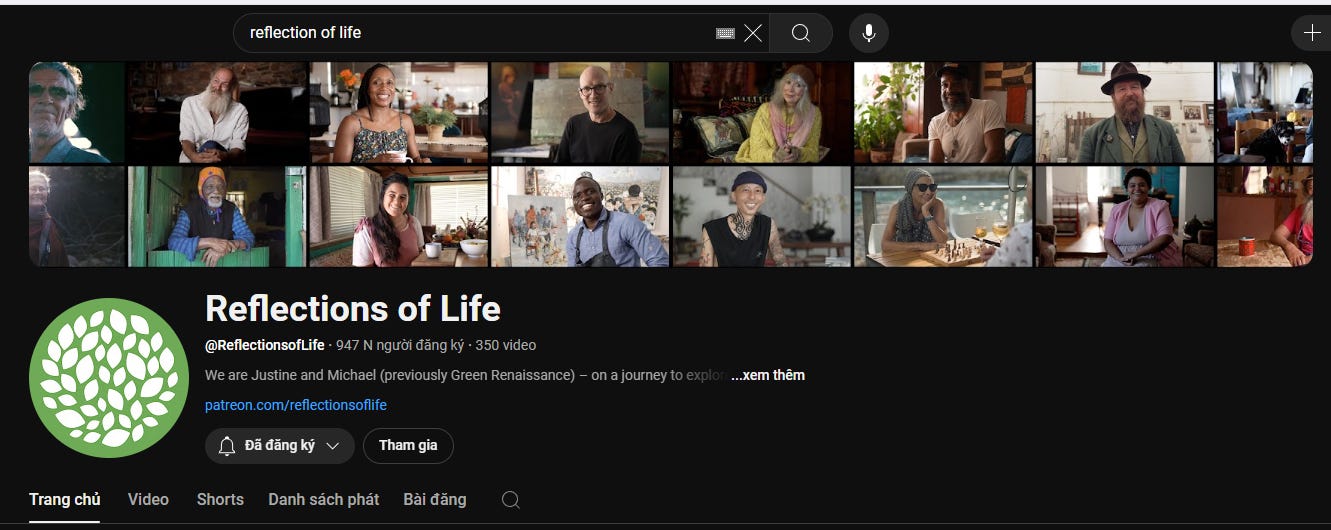Image resolution: width=1331 pixels, height=530 pixels.
Task: Go to the 'Danh sách phát' tab
Action: coord(323,499)
